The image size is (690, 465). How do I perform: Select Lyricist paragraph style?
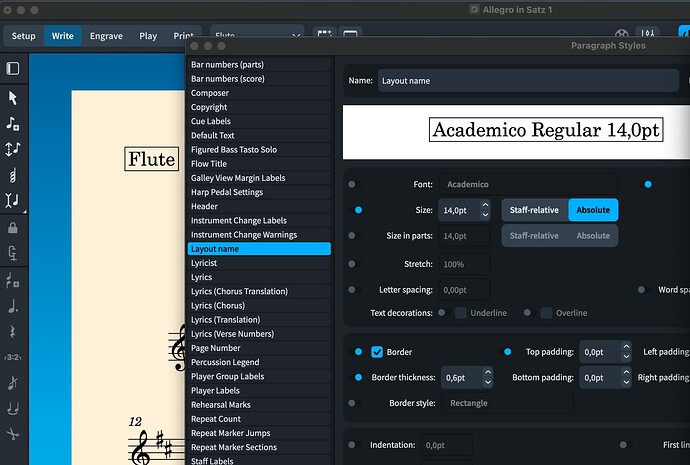pos(259,263)
